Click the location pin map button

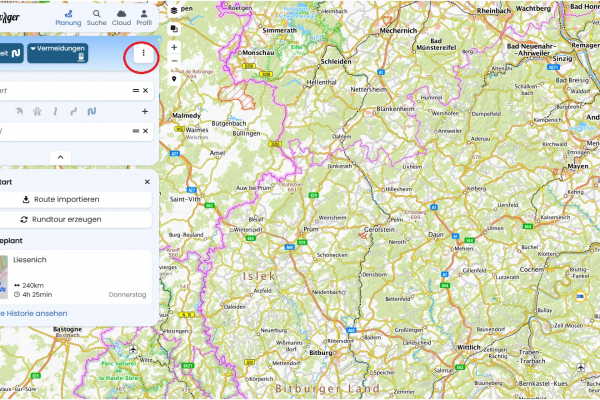point(174,79)
